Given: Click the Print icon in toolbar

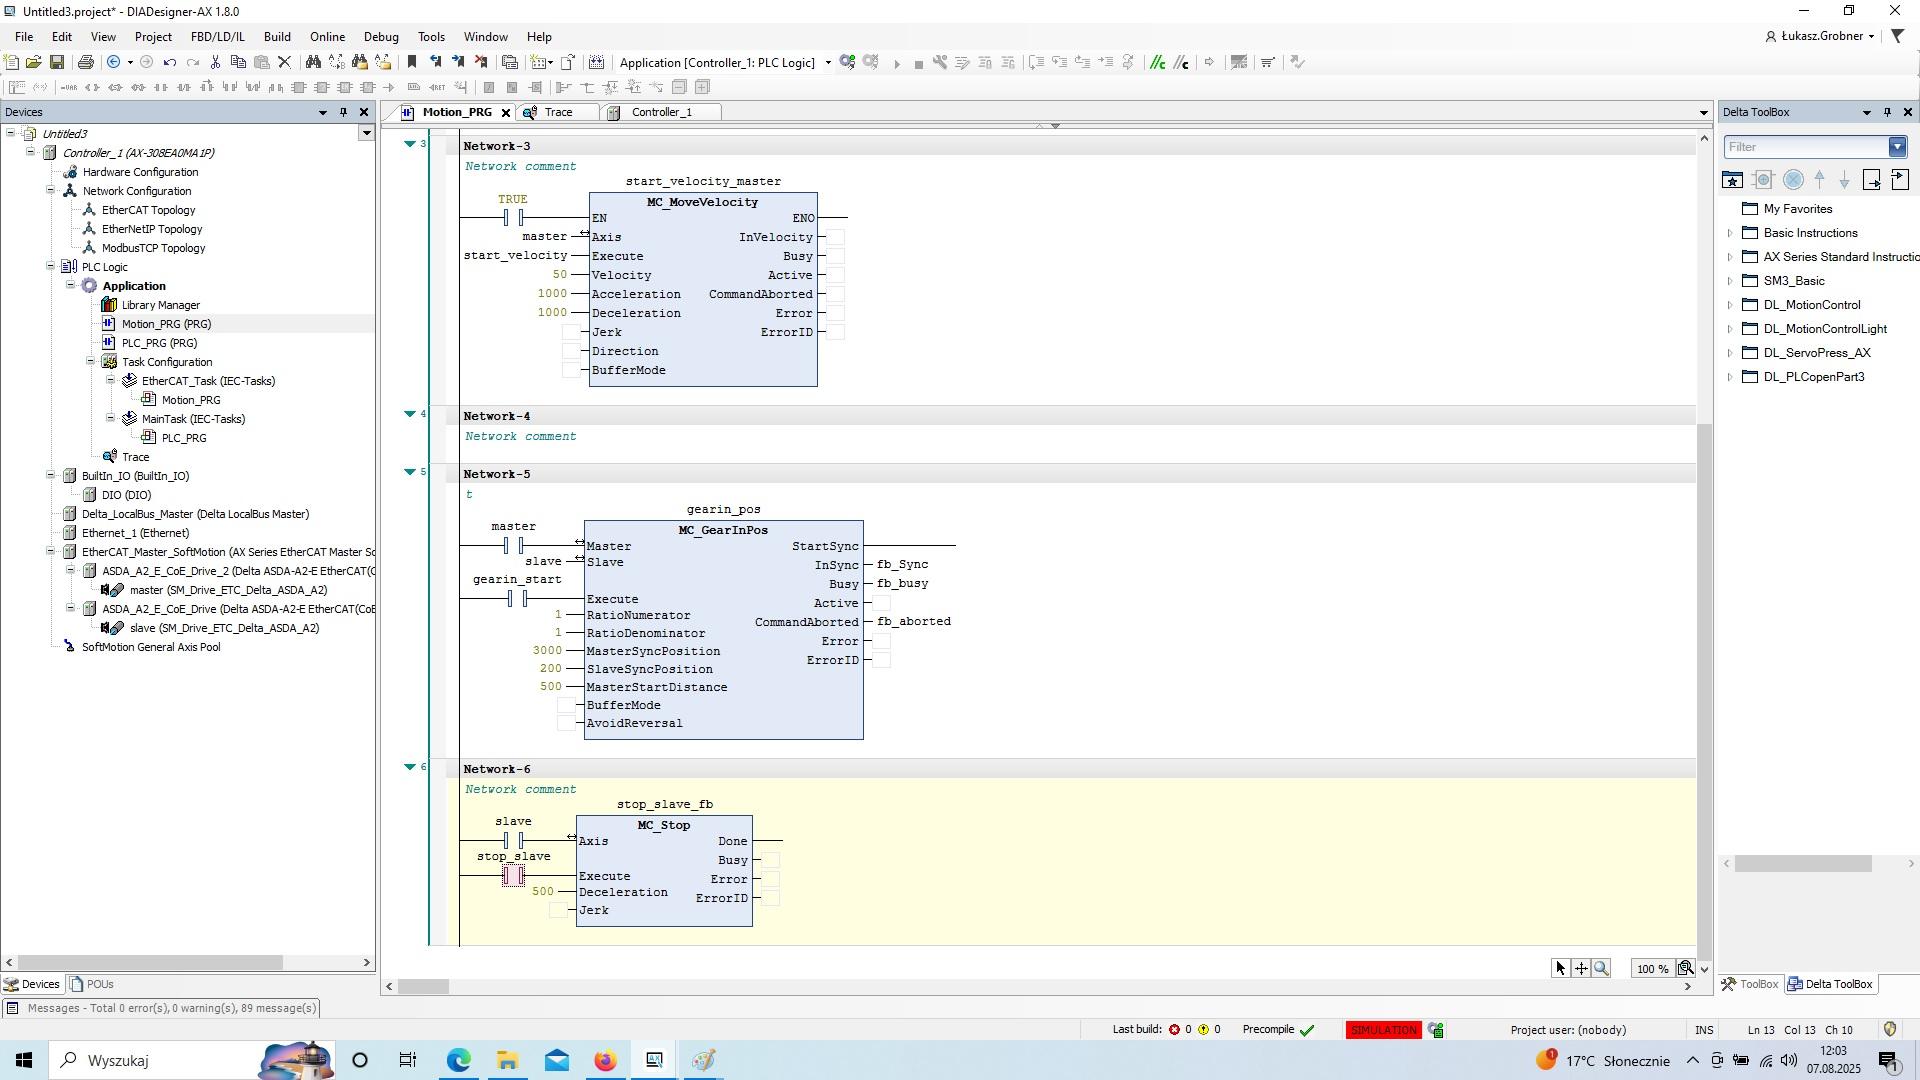Looking at the screenshot, I should [86, 62].
